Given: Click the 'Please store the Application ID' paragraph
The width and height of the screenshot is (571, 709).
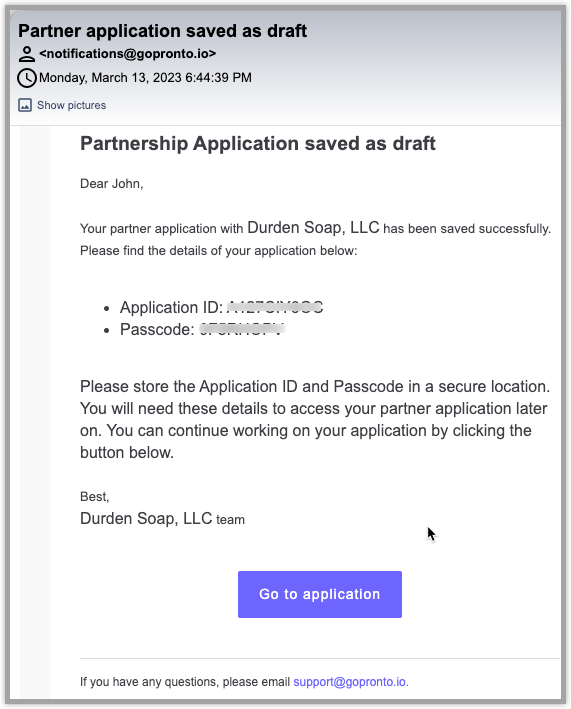Looking at the screenshot, I should (x=315, y=419).
